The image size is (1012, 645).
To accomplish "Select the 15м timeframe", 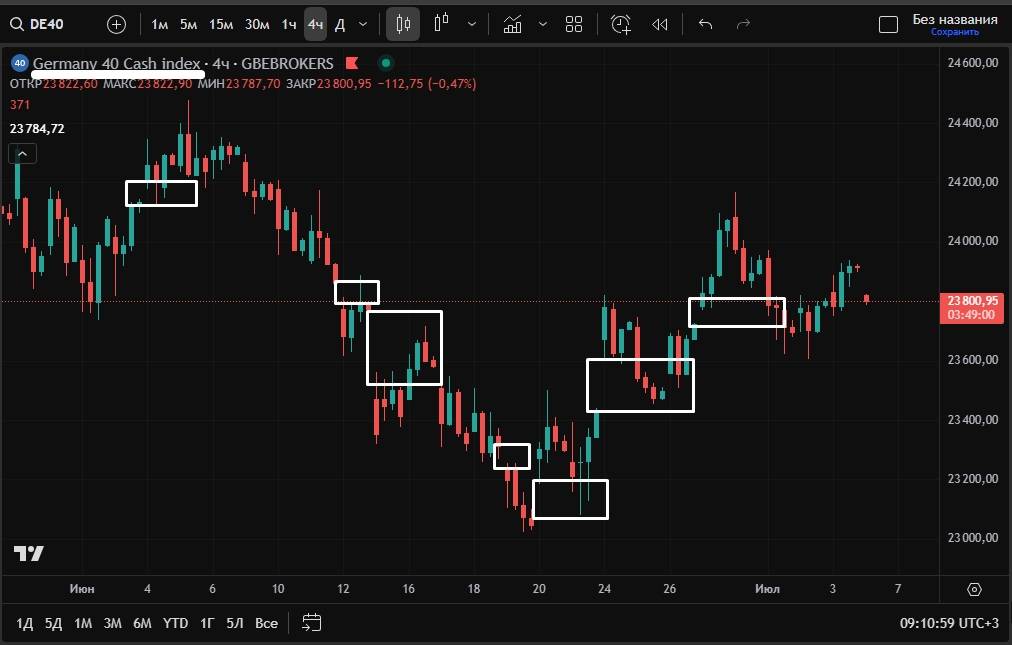I will click(221, 25).
